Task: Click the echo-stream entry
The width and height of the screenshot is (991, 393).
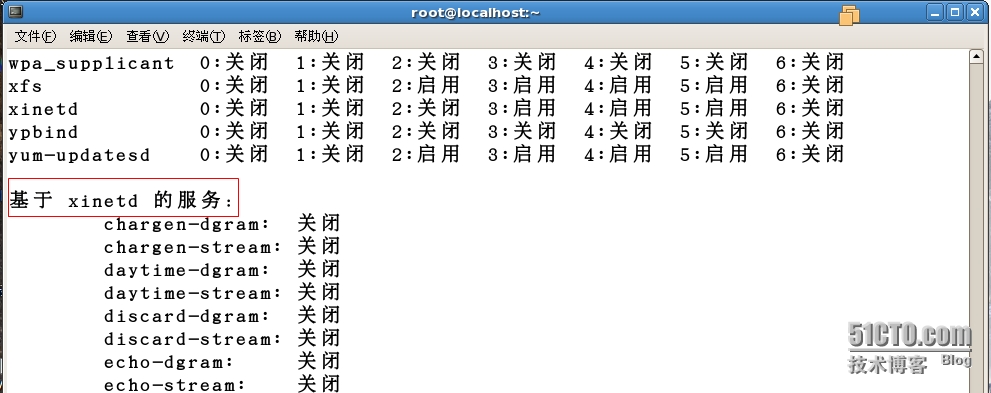Action: click(174, 385)
